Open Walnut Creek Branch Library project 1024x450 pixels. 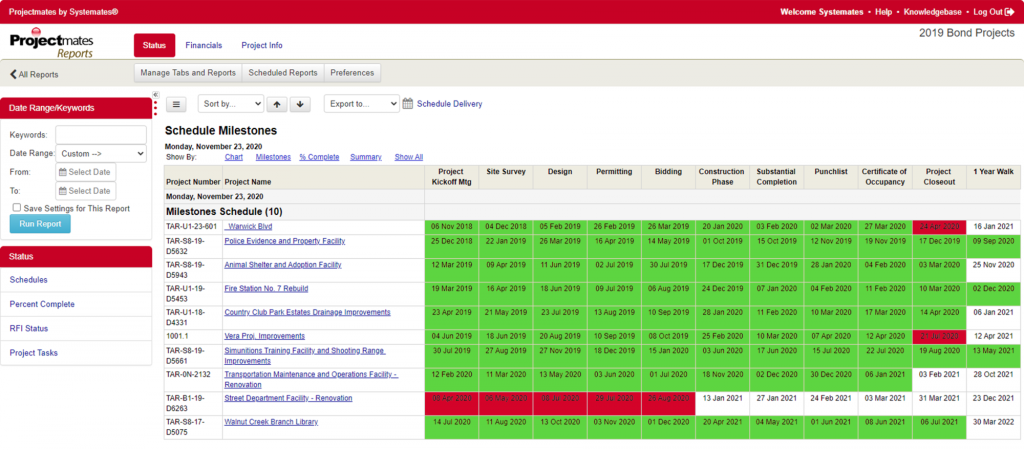pos(271,422)
